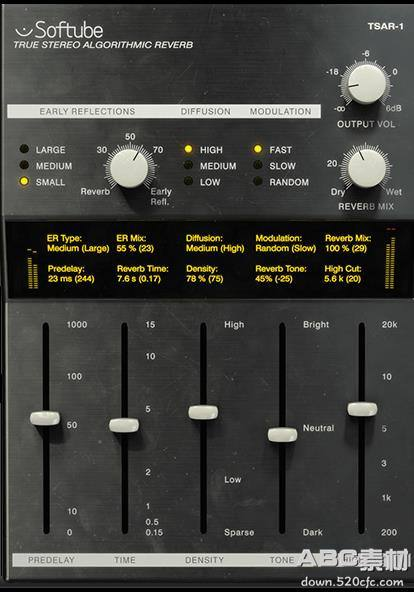The width and height of the screenshot is (414, 592).
Task: Choose SLOW modulation
Action: [x=258, y=165]
